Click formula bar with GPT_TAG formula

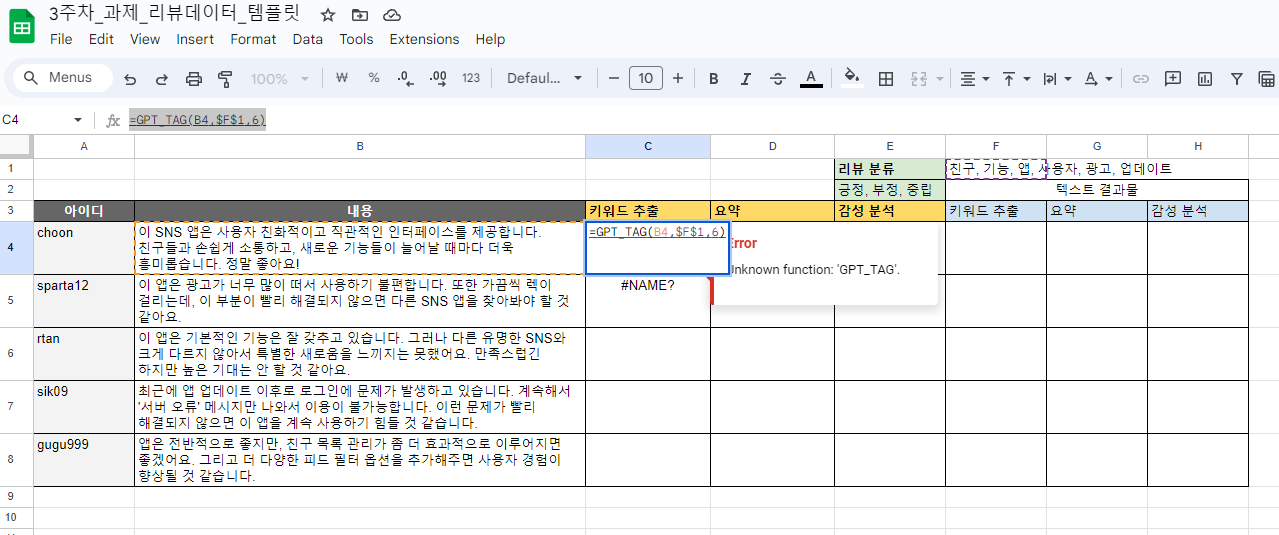click(700, 120)
